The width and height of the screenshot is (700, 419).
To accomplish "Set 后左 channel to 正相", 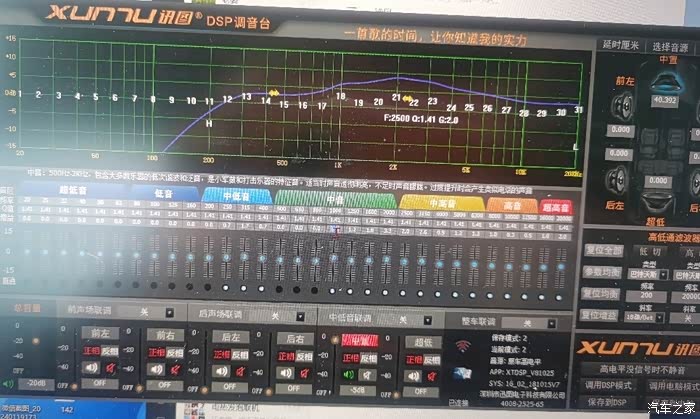I will tap(221, 355).
